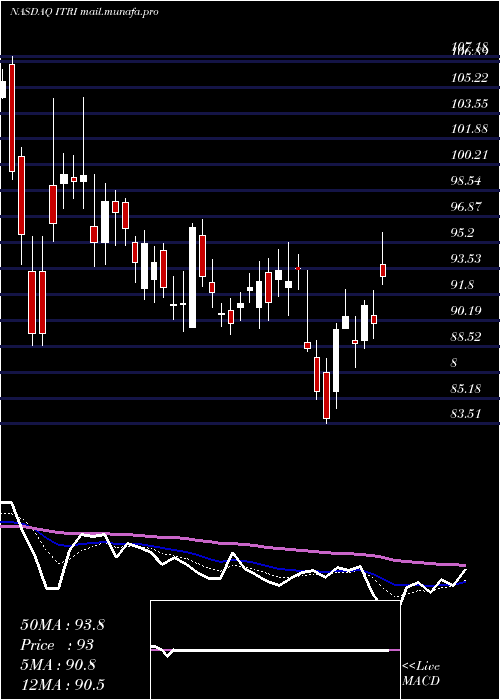
Task: Click the 90.19 price level label
Action: tap(466, 310)
